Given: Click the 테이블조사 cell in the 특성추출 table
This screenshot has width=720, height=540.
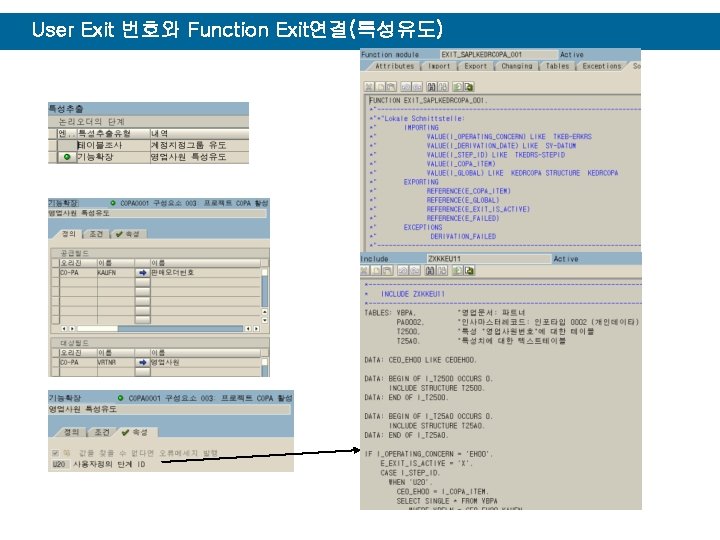Looking at the screenshot, I should pos(113,145).
